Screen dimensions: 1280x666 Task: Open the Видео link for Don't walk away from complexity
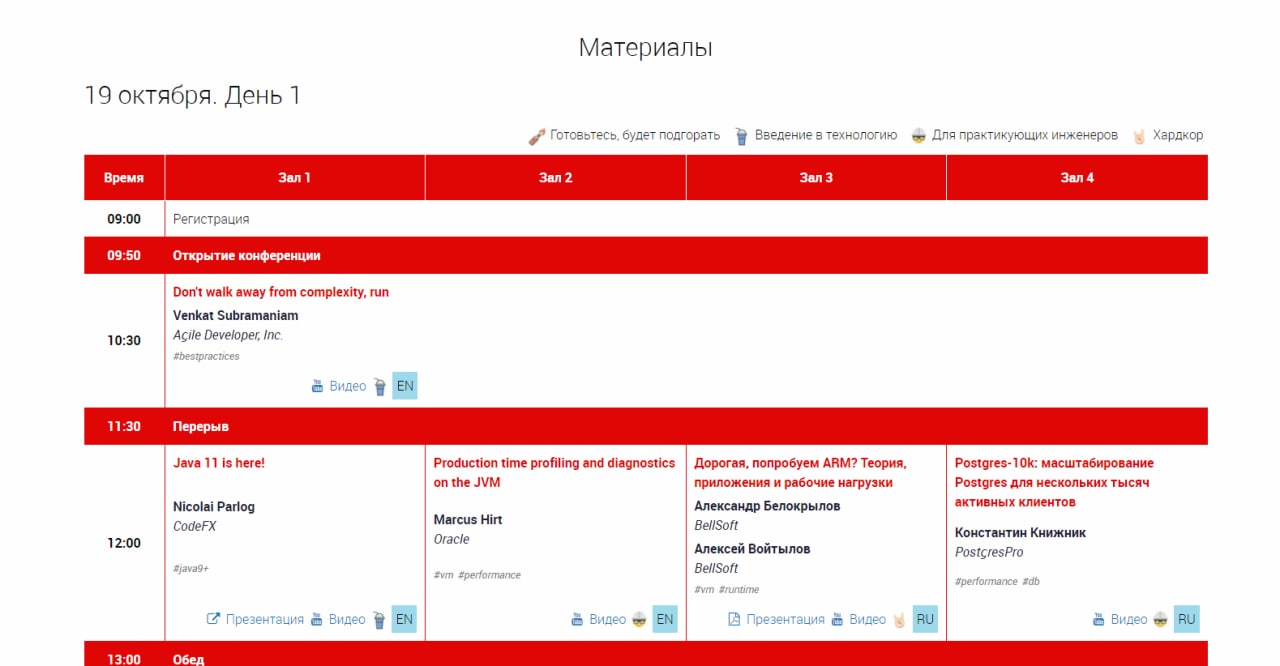[x=348, y=386]
